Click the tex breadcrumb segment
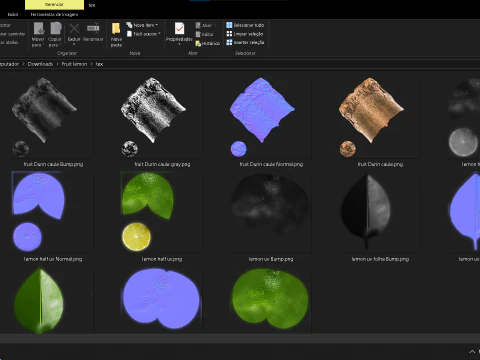Viewport: 480px width, 360px height. click(x=99, y=64)
